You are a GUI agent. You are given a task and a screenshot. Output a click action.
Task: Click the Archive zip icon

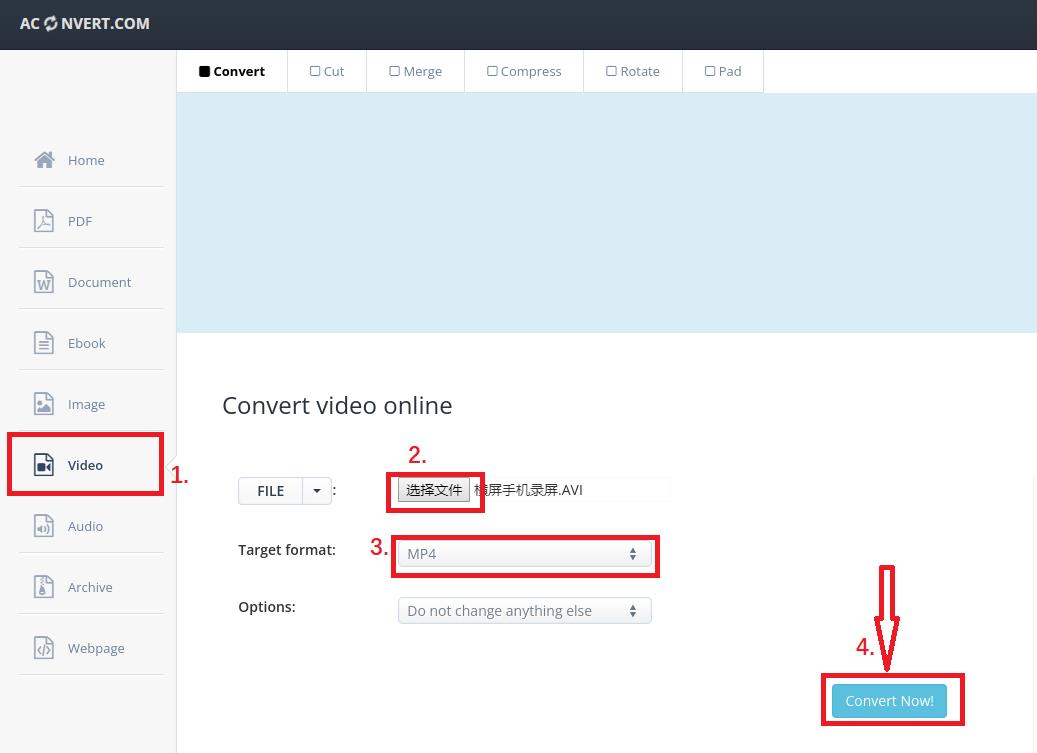pyautogui.click(x=44, y=587)
